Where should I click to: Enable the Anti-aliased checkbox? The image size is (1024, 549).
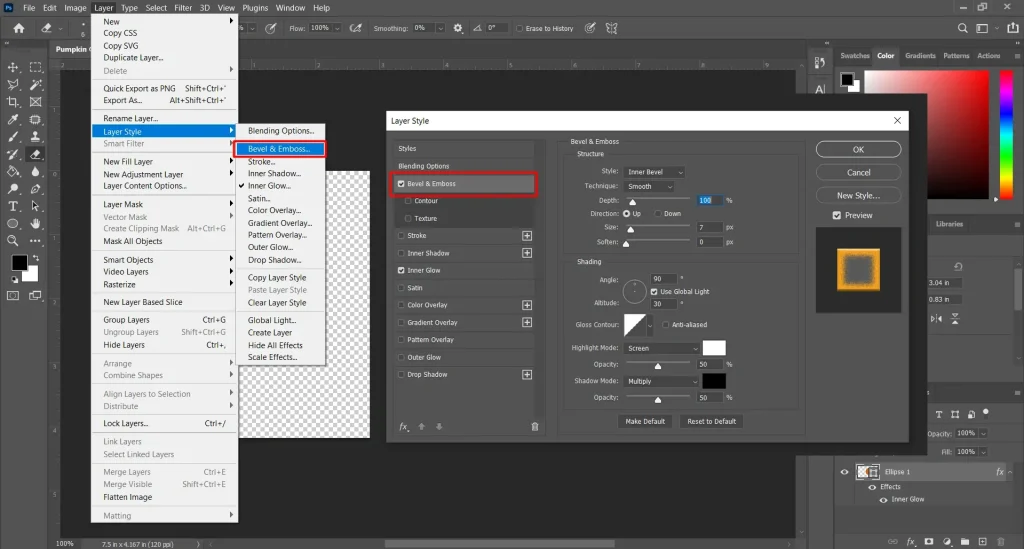665,324
